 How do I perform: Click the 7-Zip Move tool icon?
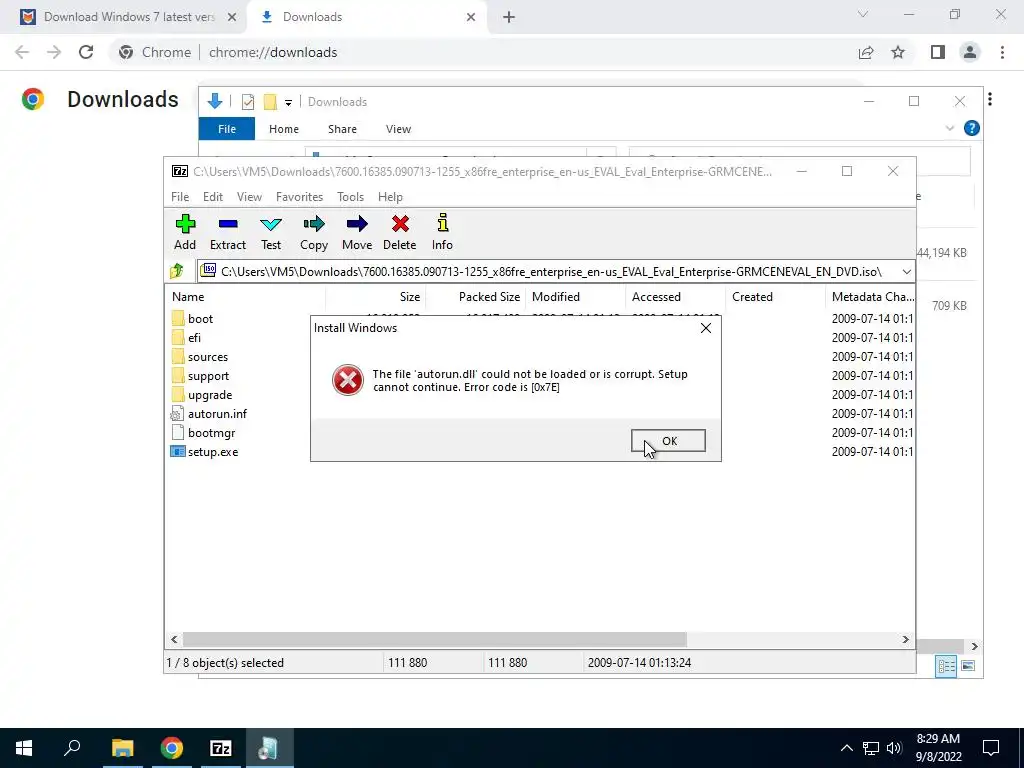[x=357, y=224]
